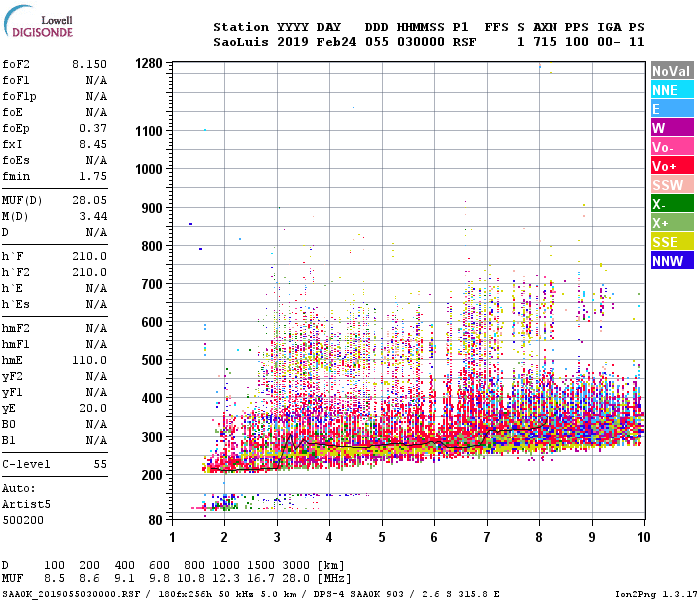The image size is (700, 600).
Task: Click the 8.5 MUF table value
Action: coord(54,579)
